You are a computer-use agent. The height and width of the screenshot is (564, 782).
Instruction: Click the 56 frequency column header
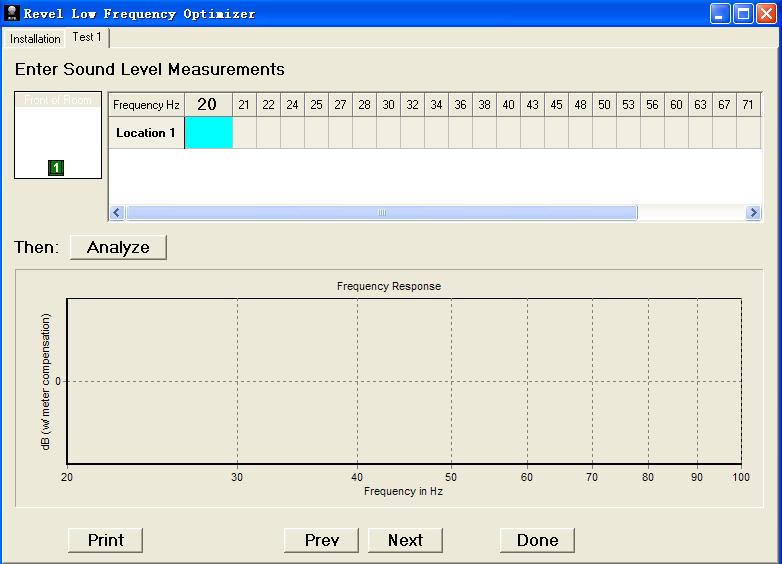(x=653, y=105)
